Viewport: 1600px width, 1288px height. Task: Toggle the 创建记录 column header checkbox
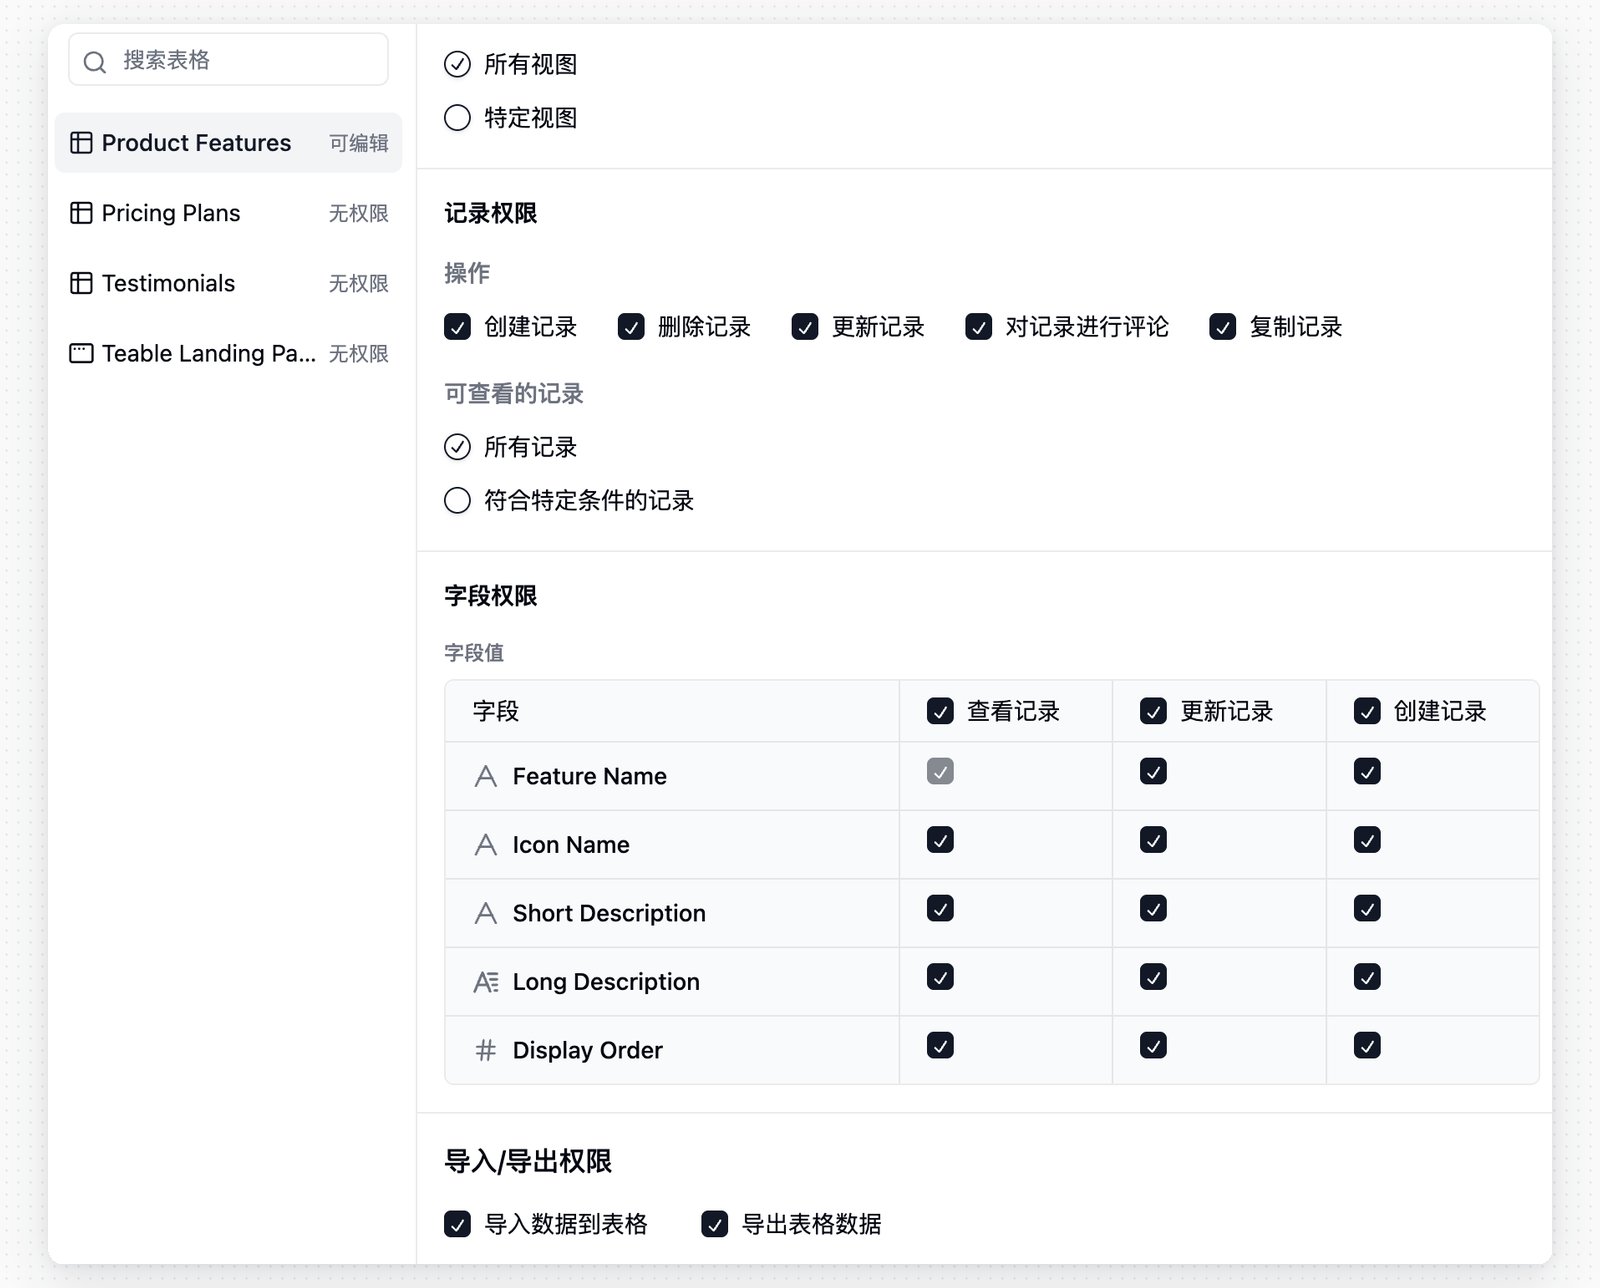1367,711
